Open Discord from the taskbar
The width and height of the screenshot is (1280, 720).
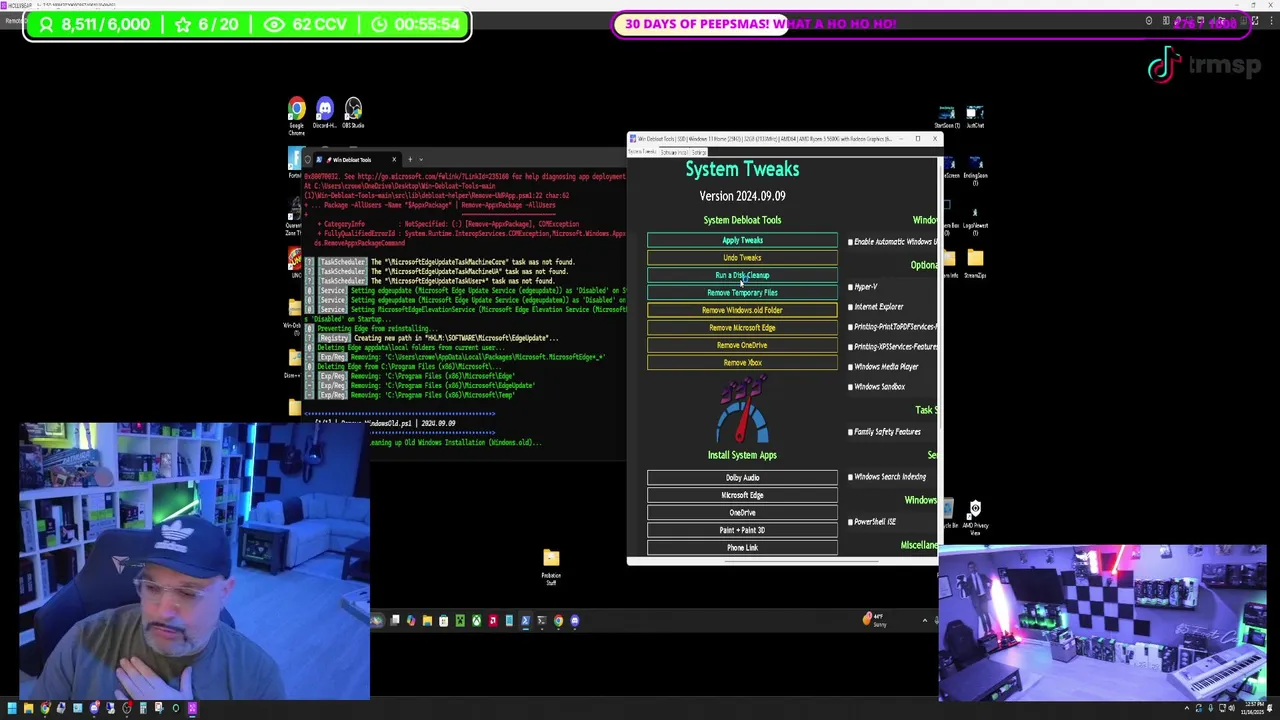(x=574, y=621)
